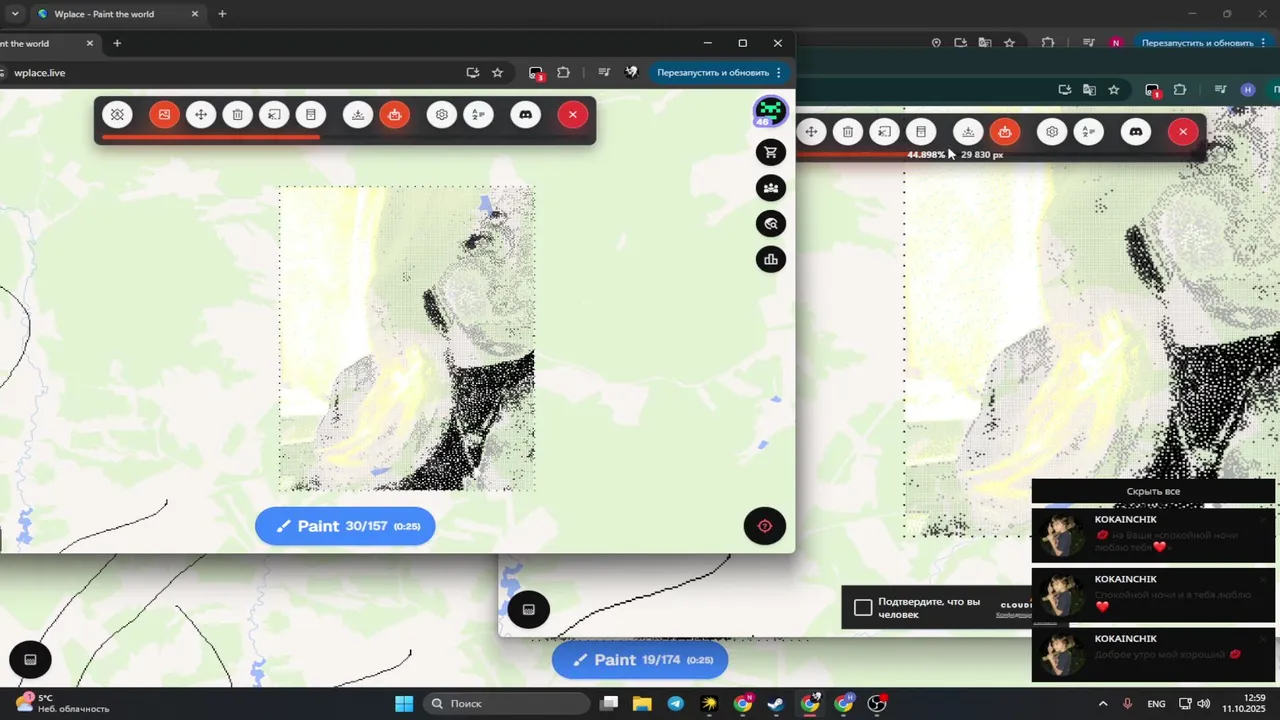Open settings gear in front window toolbar
Image resolution: width=1280 pixels, height=720 pixels.
point(442,115)
